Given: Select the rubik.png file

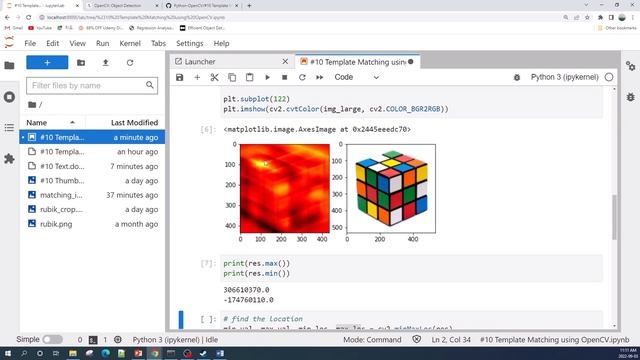Looking at the screenshot, I should (x=92, y=224).
